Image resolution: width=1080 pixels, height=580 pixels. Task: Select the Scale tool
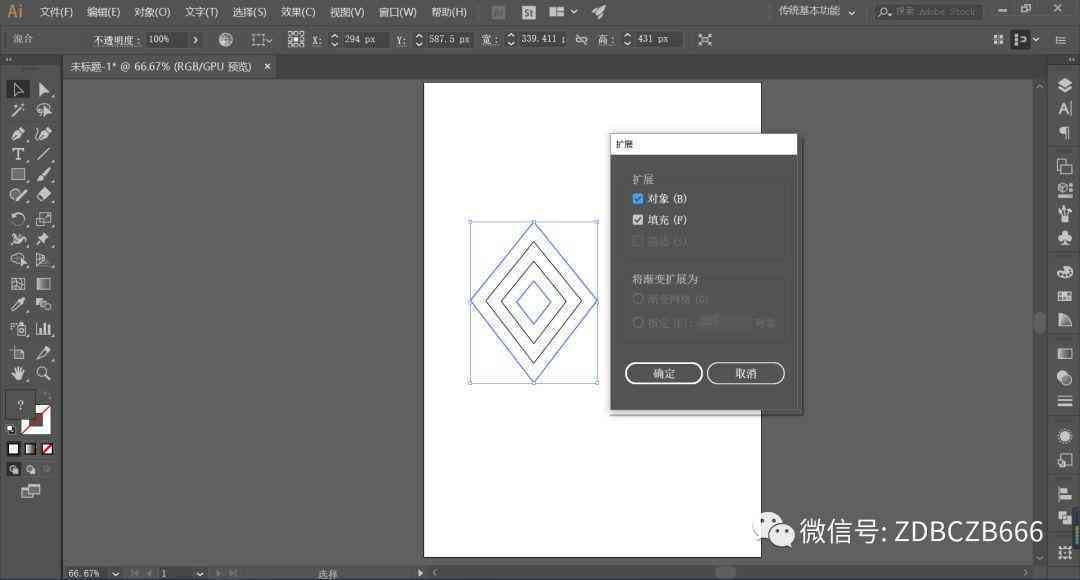(43, 219)
